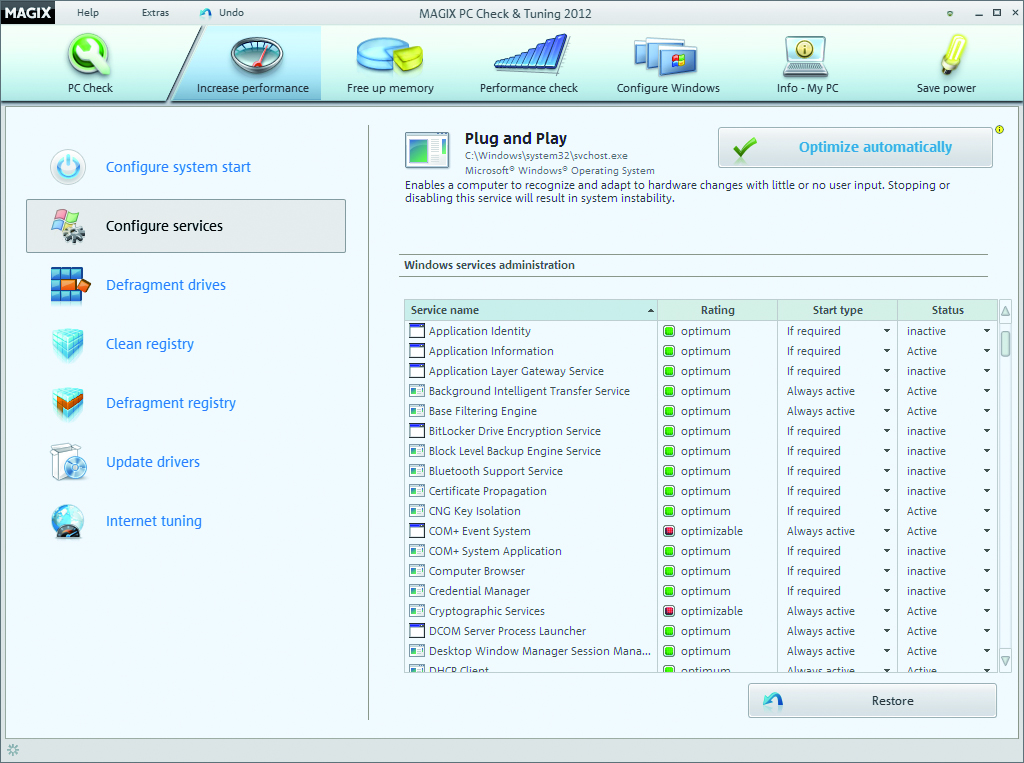Select the COM+ System Application service row
Image resolution: width=1024 pixels, height=763 pixels.
coord(700,551)
